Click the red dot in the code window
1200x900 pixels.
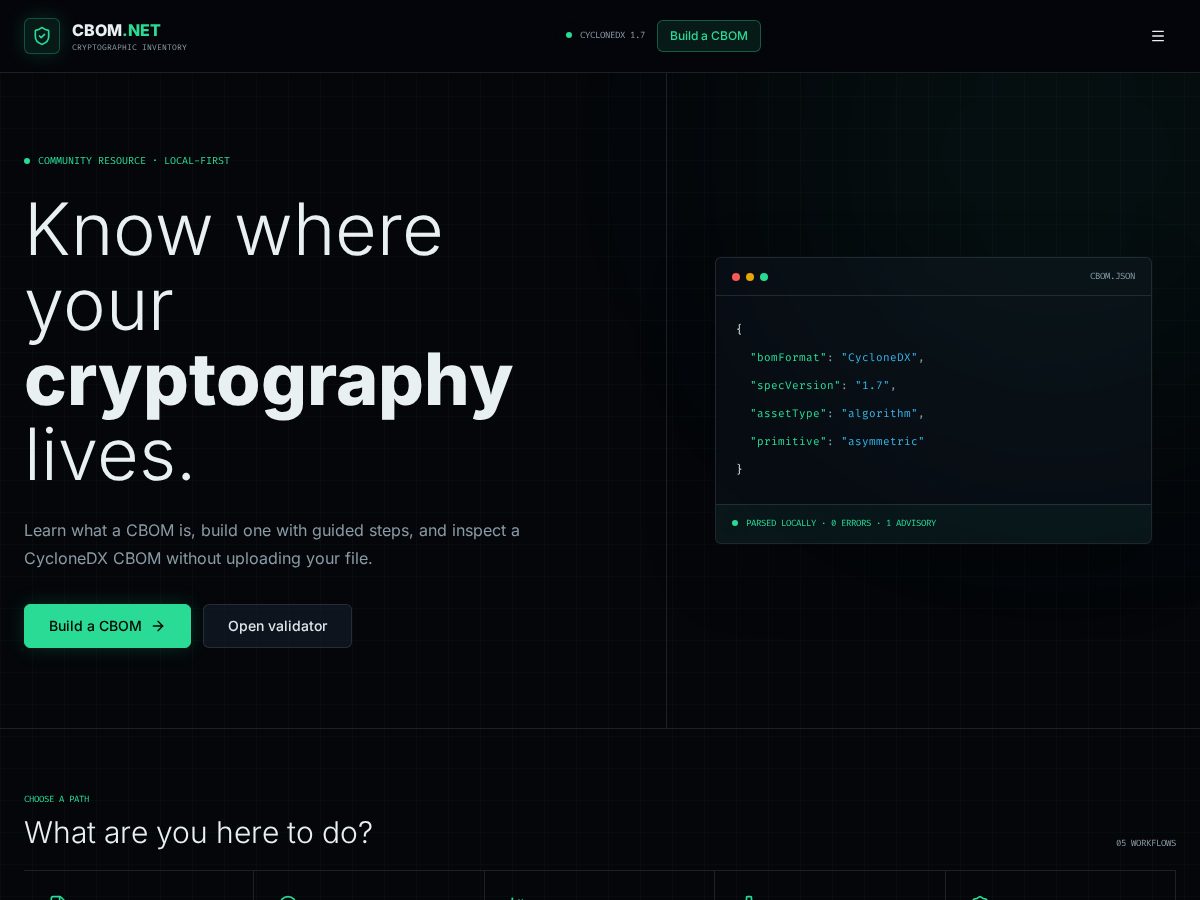(x=736, y=277)
